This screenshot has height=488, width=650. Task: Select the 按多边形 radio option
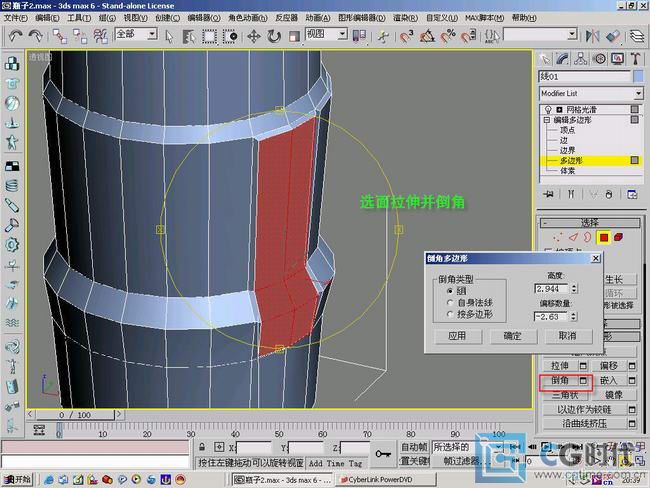[x=450, y=315]
